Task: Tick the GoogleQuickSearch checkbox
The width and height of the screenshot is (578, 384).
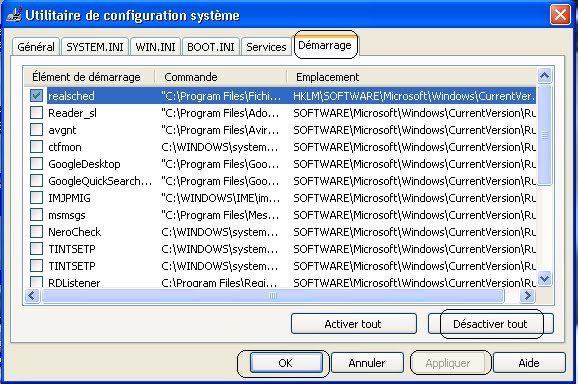Action: [36, 181]
